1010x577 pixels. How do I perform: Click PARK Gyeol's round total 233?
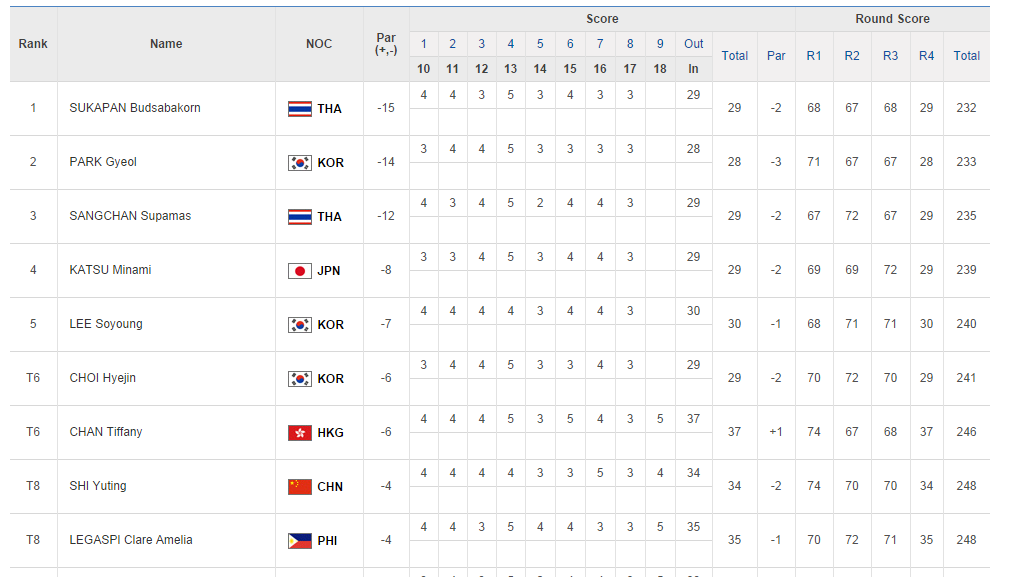966,162
